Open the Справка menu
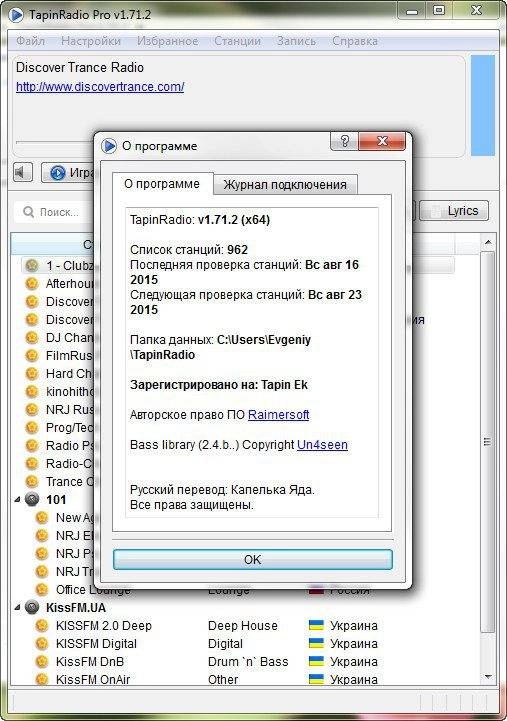 355,41
